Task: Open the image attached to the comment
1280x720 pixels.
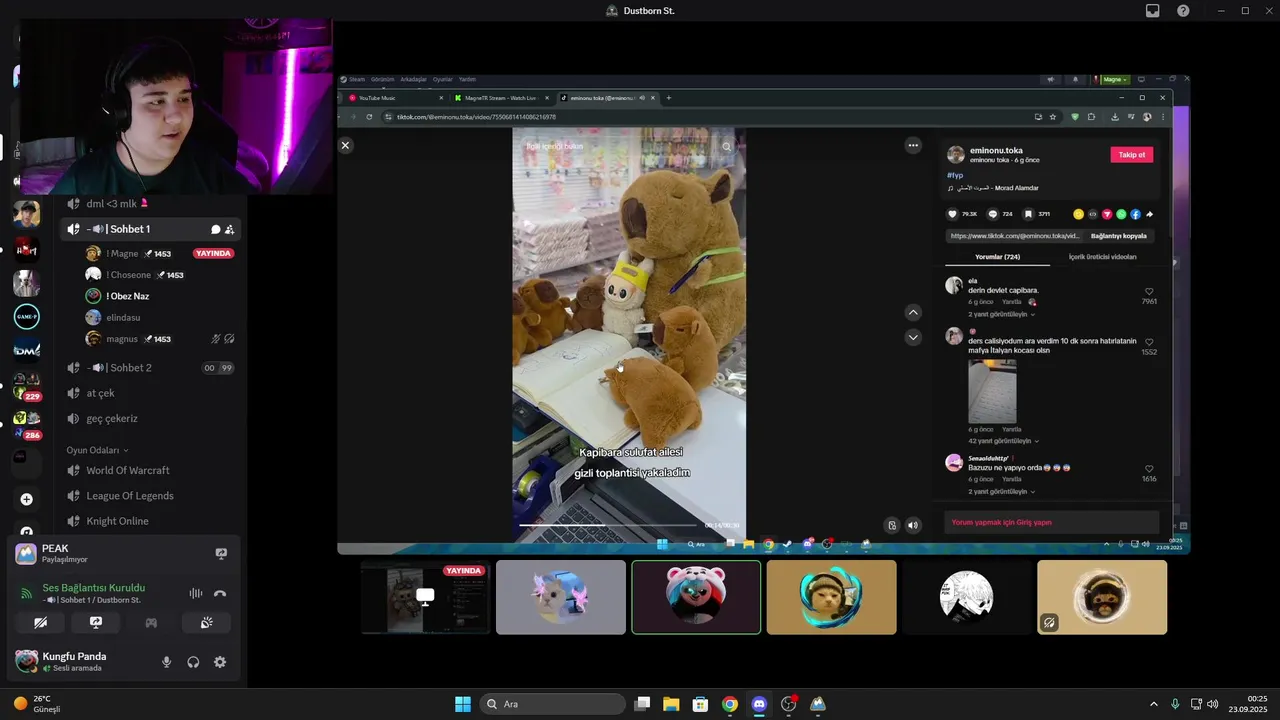Action: (992, 391)
